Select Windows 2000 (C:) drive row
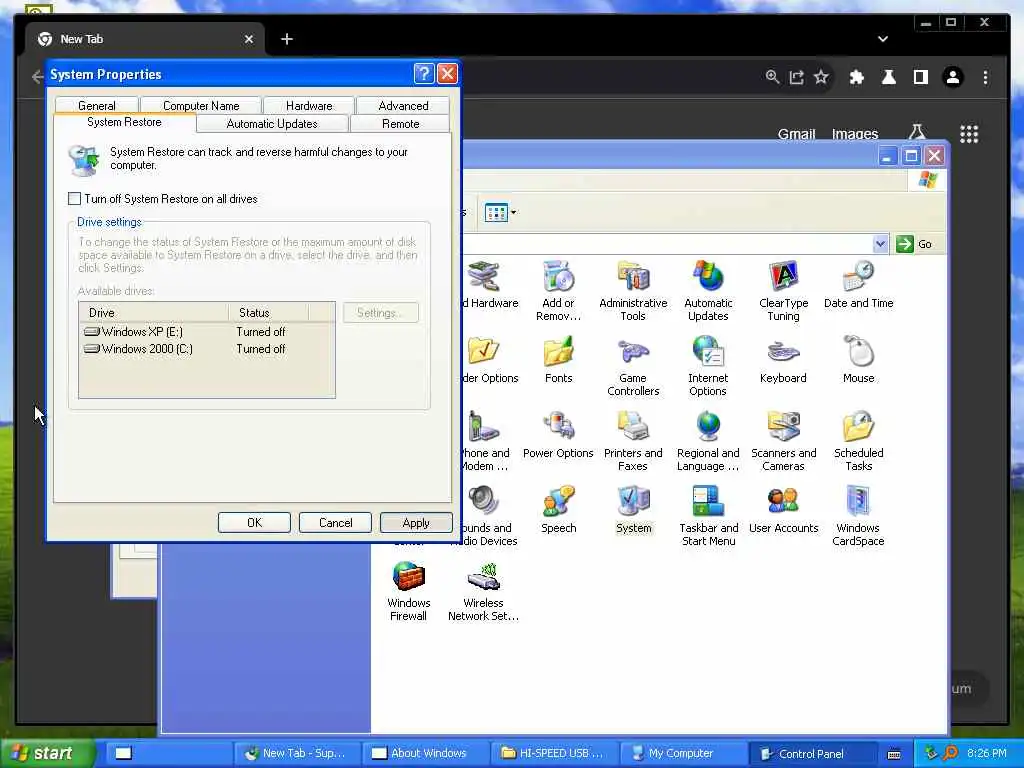The width and height of the screenshot is (1024, 768). [x=206, y=349]
